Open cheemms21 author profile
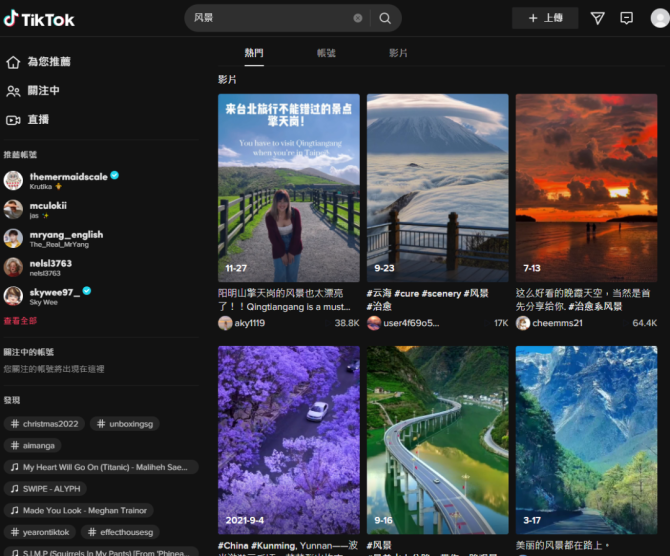This screenshot has height=556, width=670. tap(557, 323)
